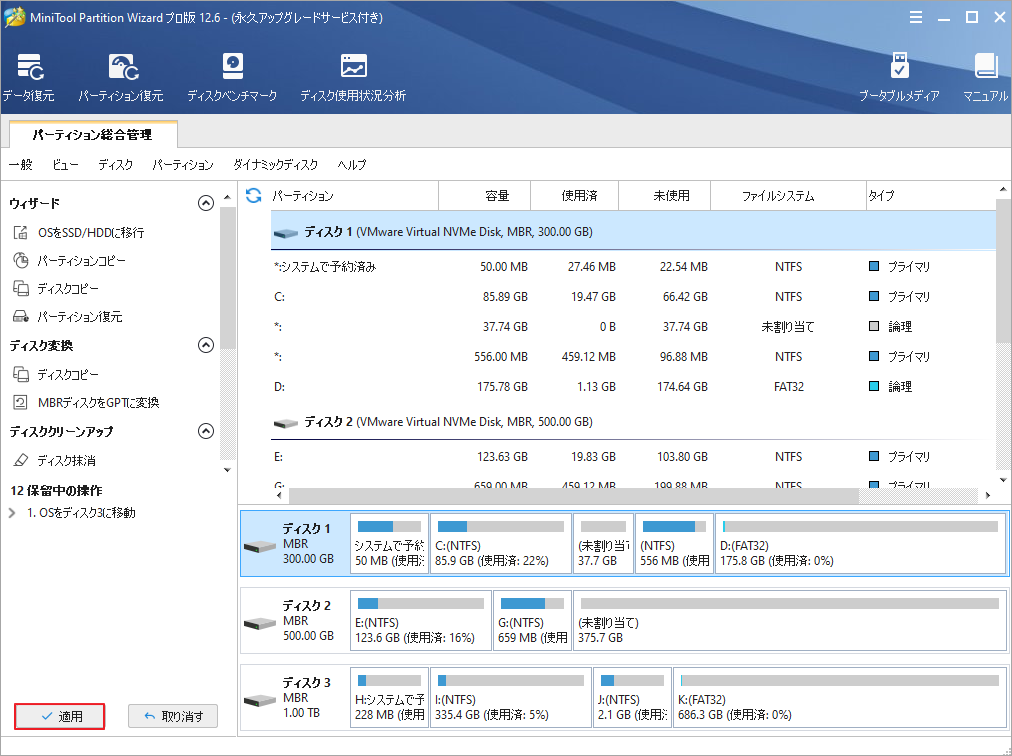Launch パーティション復元 from the toolbar
Screen dimensions: 1012x756
(121, 77)
